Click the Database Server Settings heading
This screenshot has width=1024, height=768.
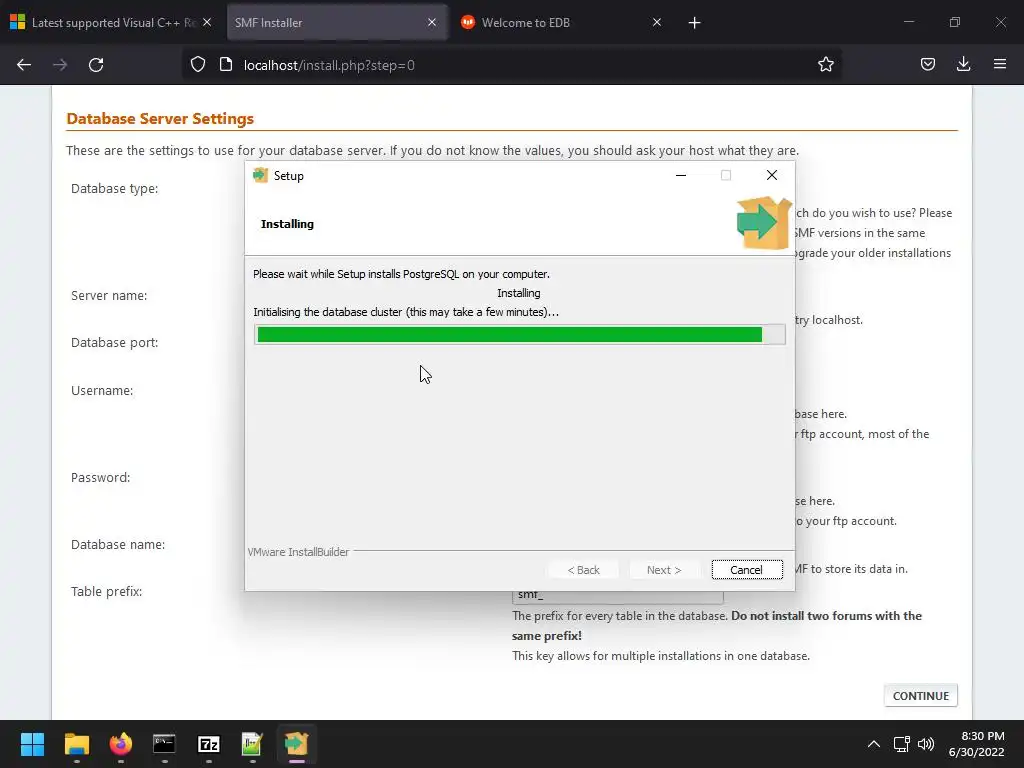(160, 119)
